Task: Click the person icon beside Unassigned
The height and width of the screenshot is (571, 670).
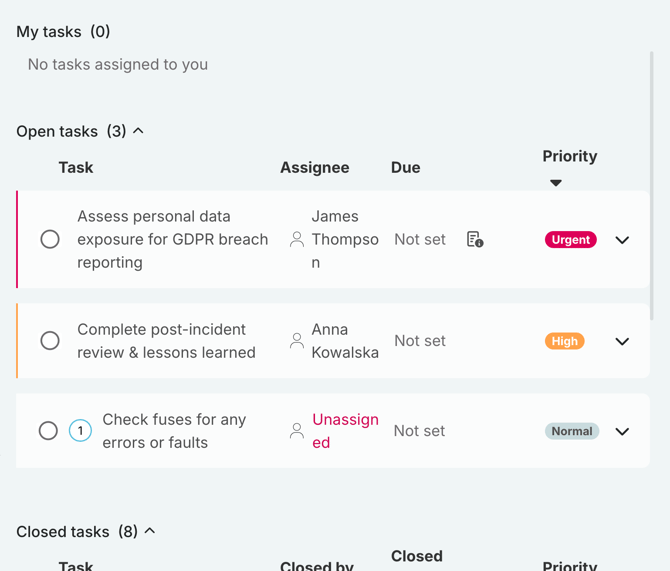Action: [297, 431]
